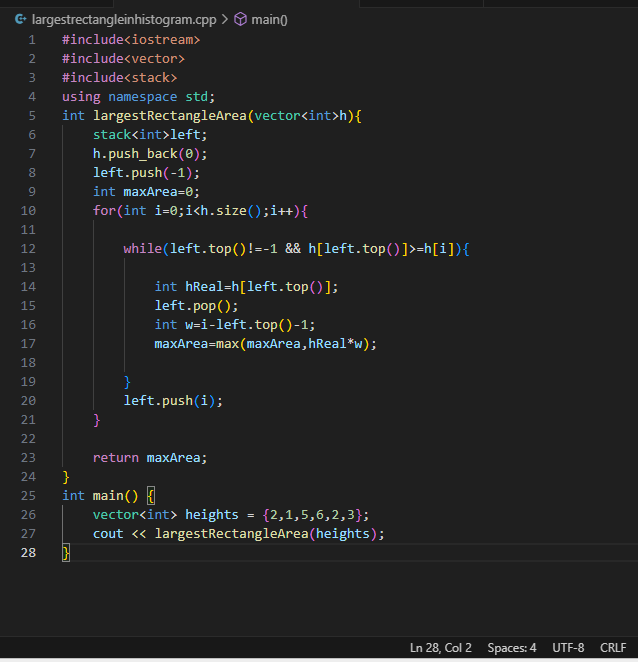Click on #include<stack> text
Screen dimensions: 638x662
coord(119,78)
